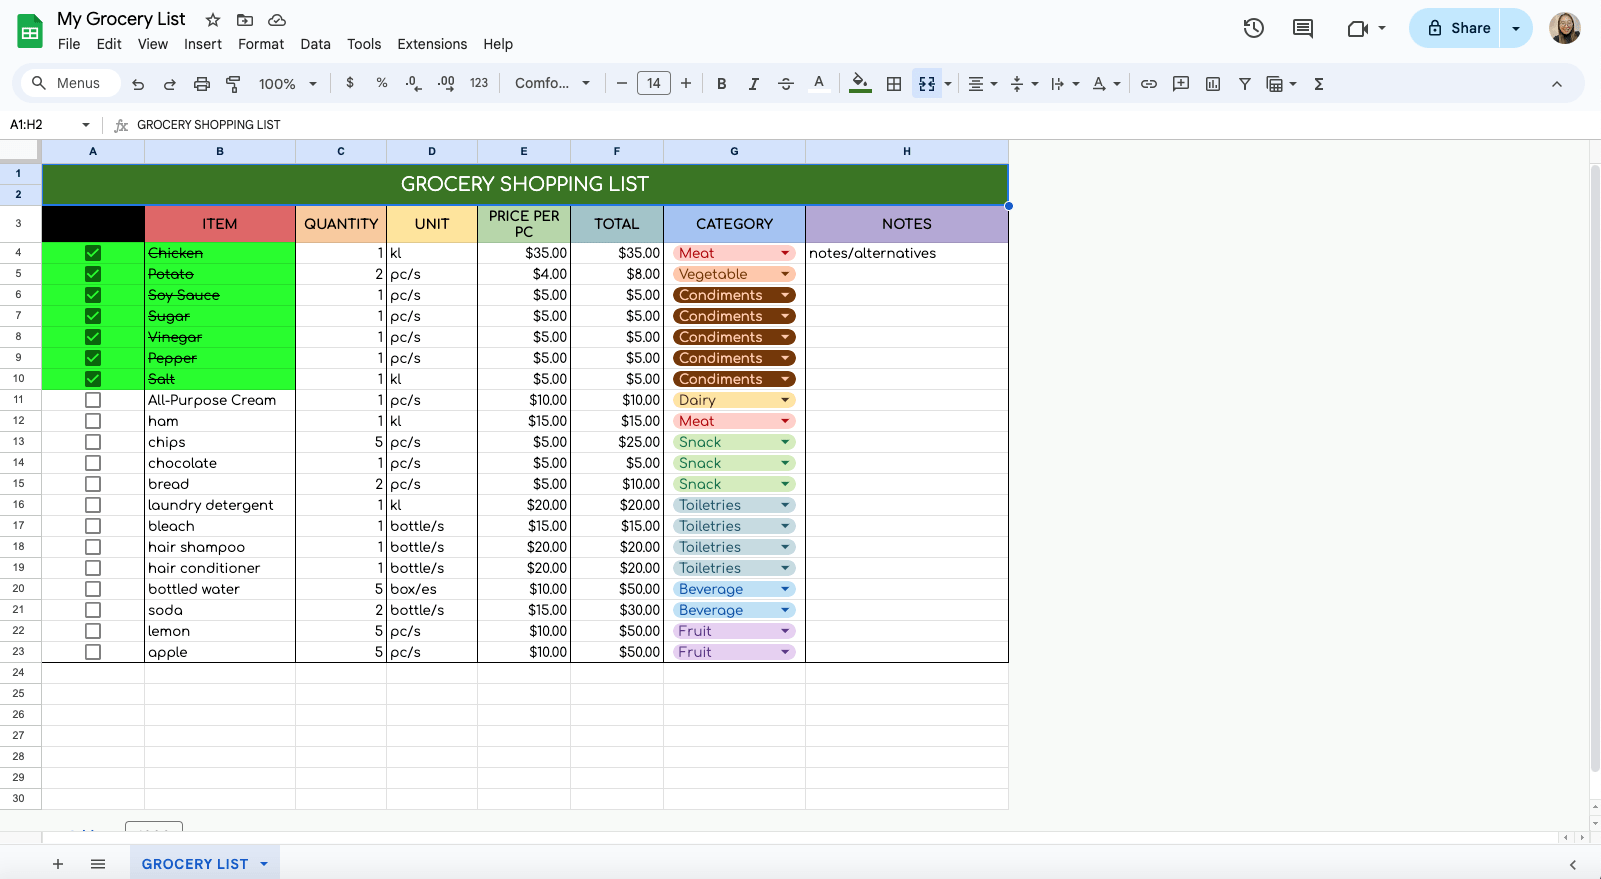This screenshot has height=879, width=1601.
Task: Click the add new sheet plus button
Action: (x=58, y=864)
